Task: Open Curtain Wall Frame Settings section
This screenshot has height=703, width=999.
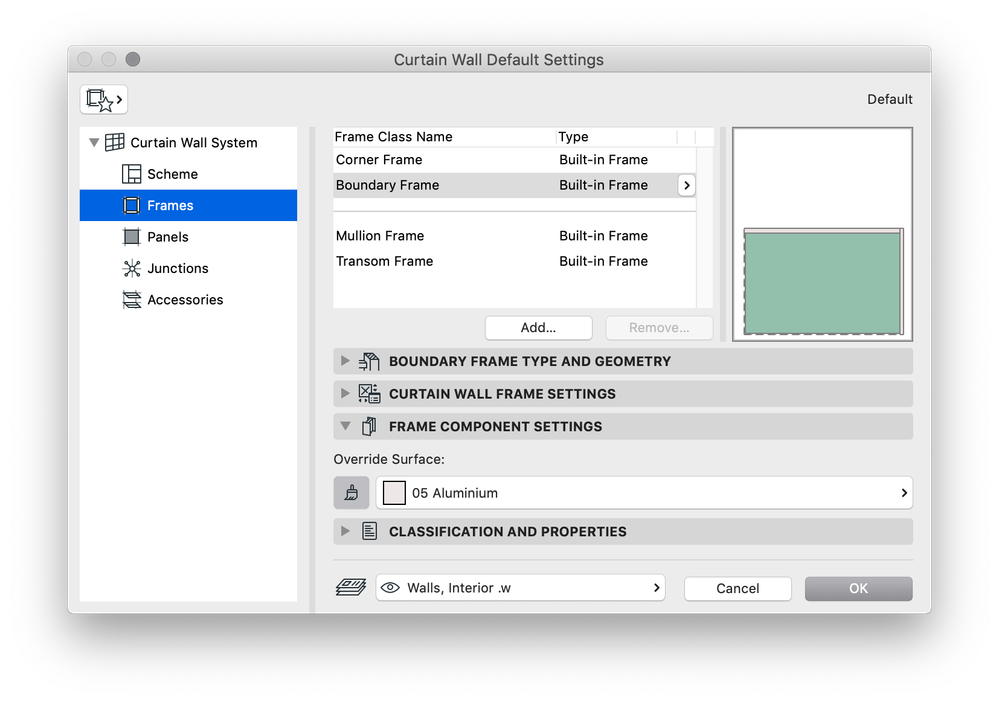Action: click(346, 393)
